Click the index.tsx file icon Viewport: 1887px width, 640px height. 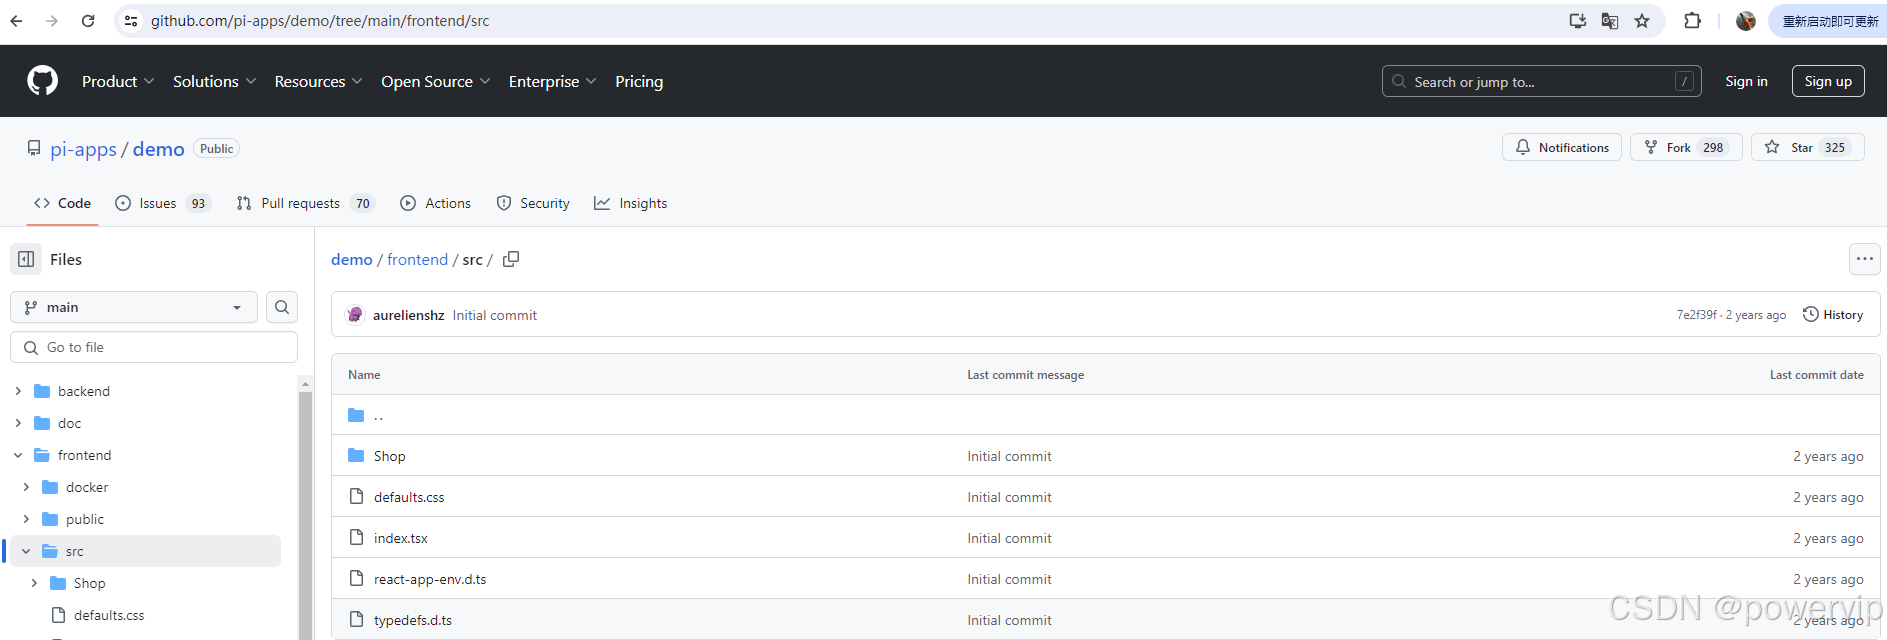coord(356,538)
